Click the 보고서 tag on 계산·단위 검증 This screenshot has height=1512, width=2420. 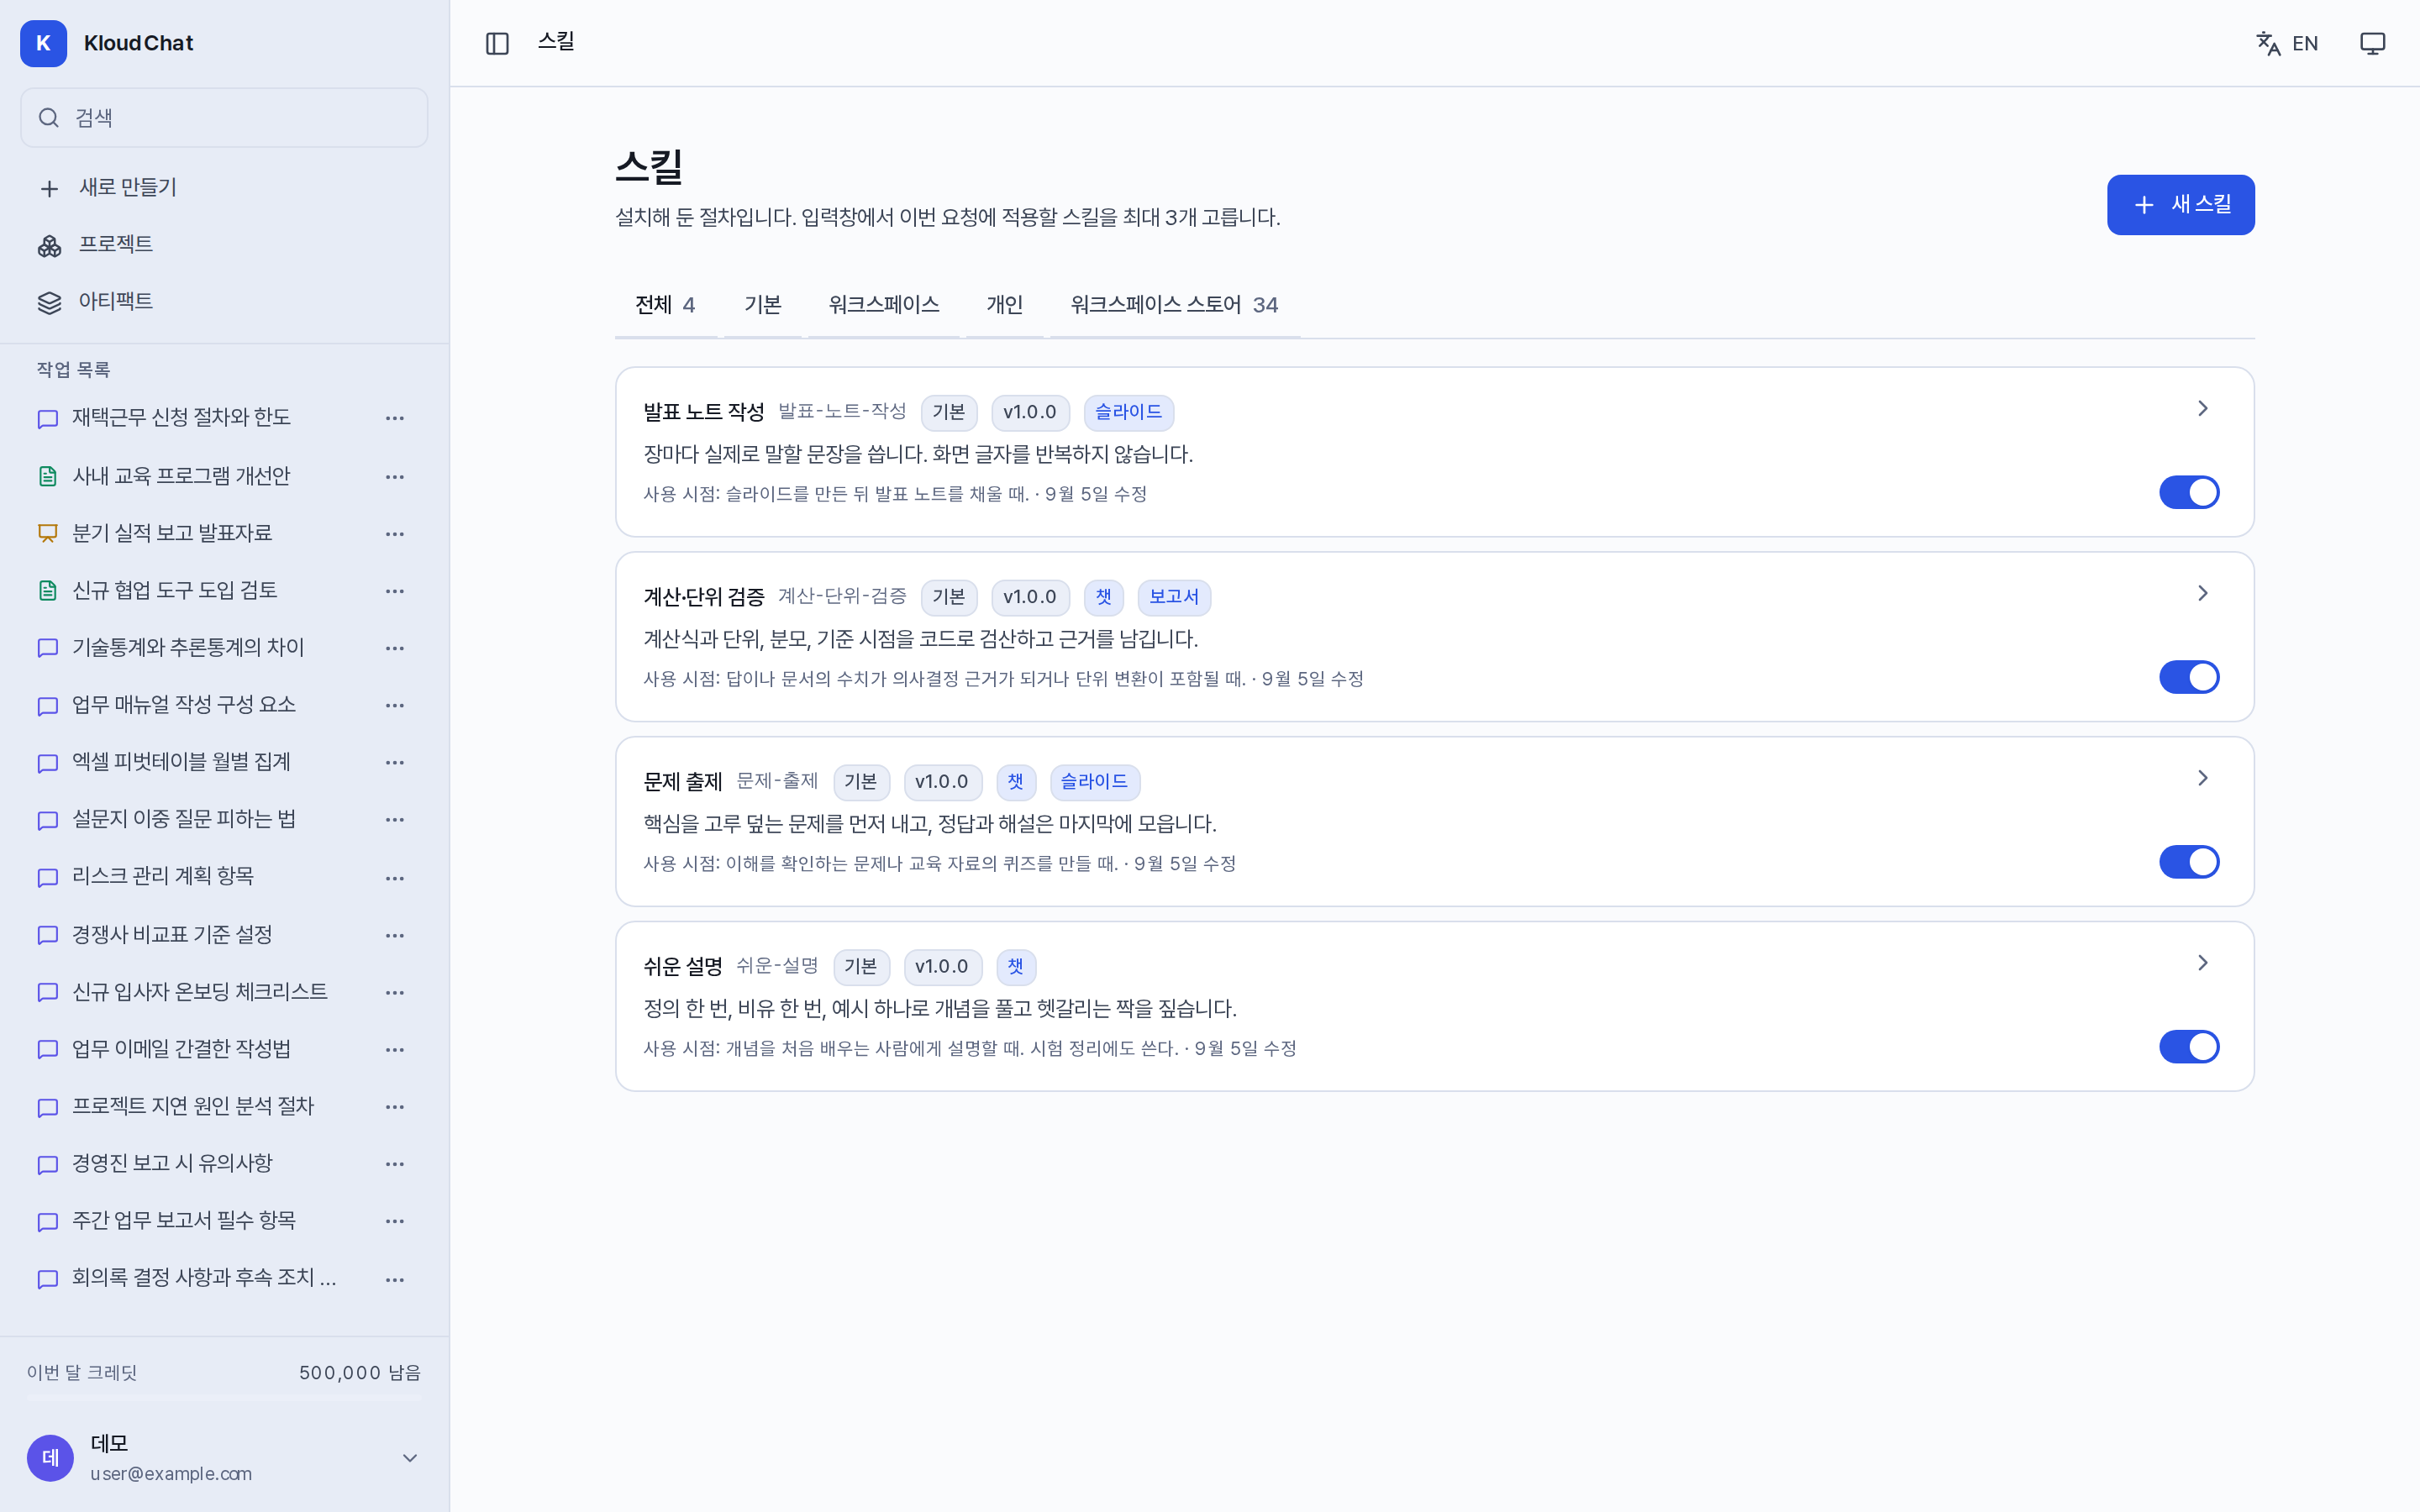pos(1173,597)
